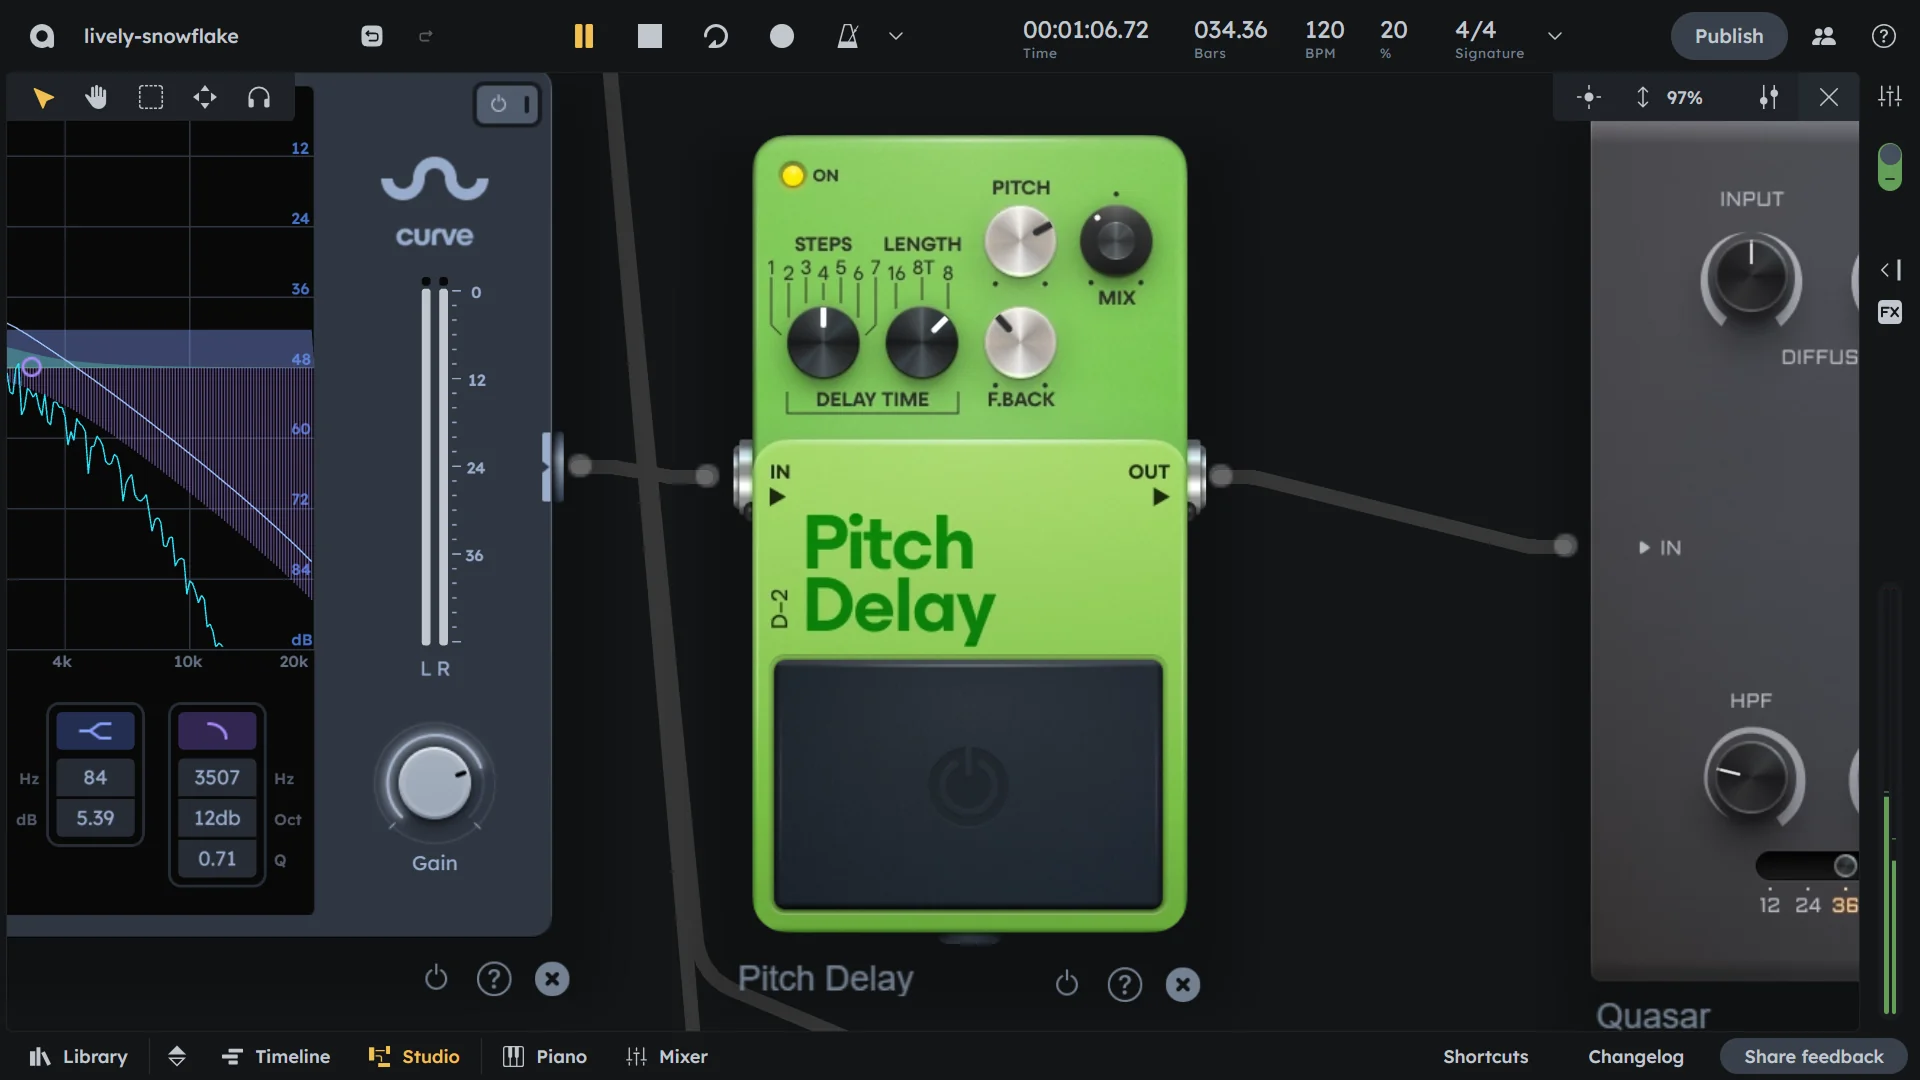Open the metronome options chevron
Viewport: 1920px width, 1080px height.
[x=895, y=36]
